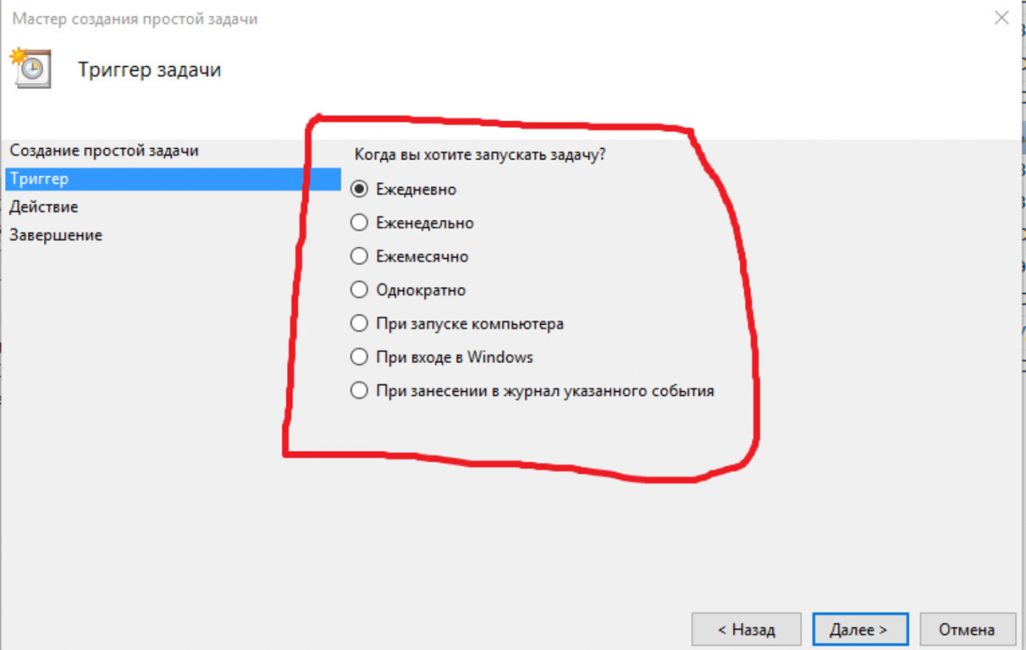This screenshot has width=1026, height=650.
Task: Select the Еженедельно radio button
Action: [x=359, y=223]
